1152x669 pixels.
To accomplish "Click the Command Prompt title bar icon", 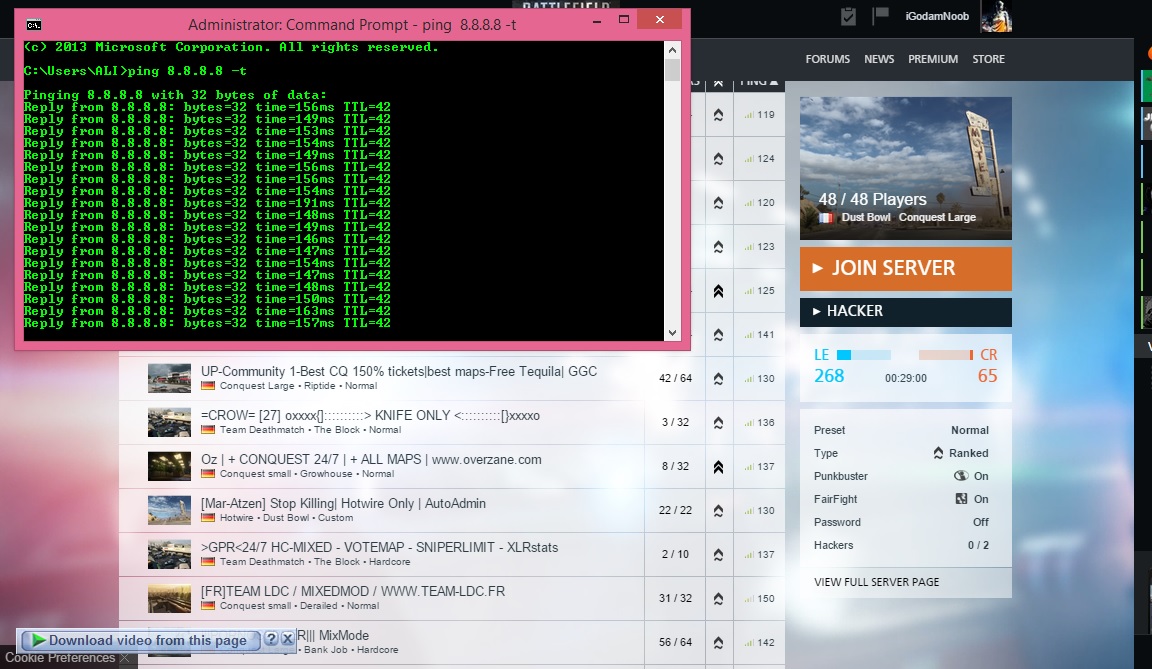I will [33, 22].
